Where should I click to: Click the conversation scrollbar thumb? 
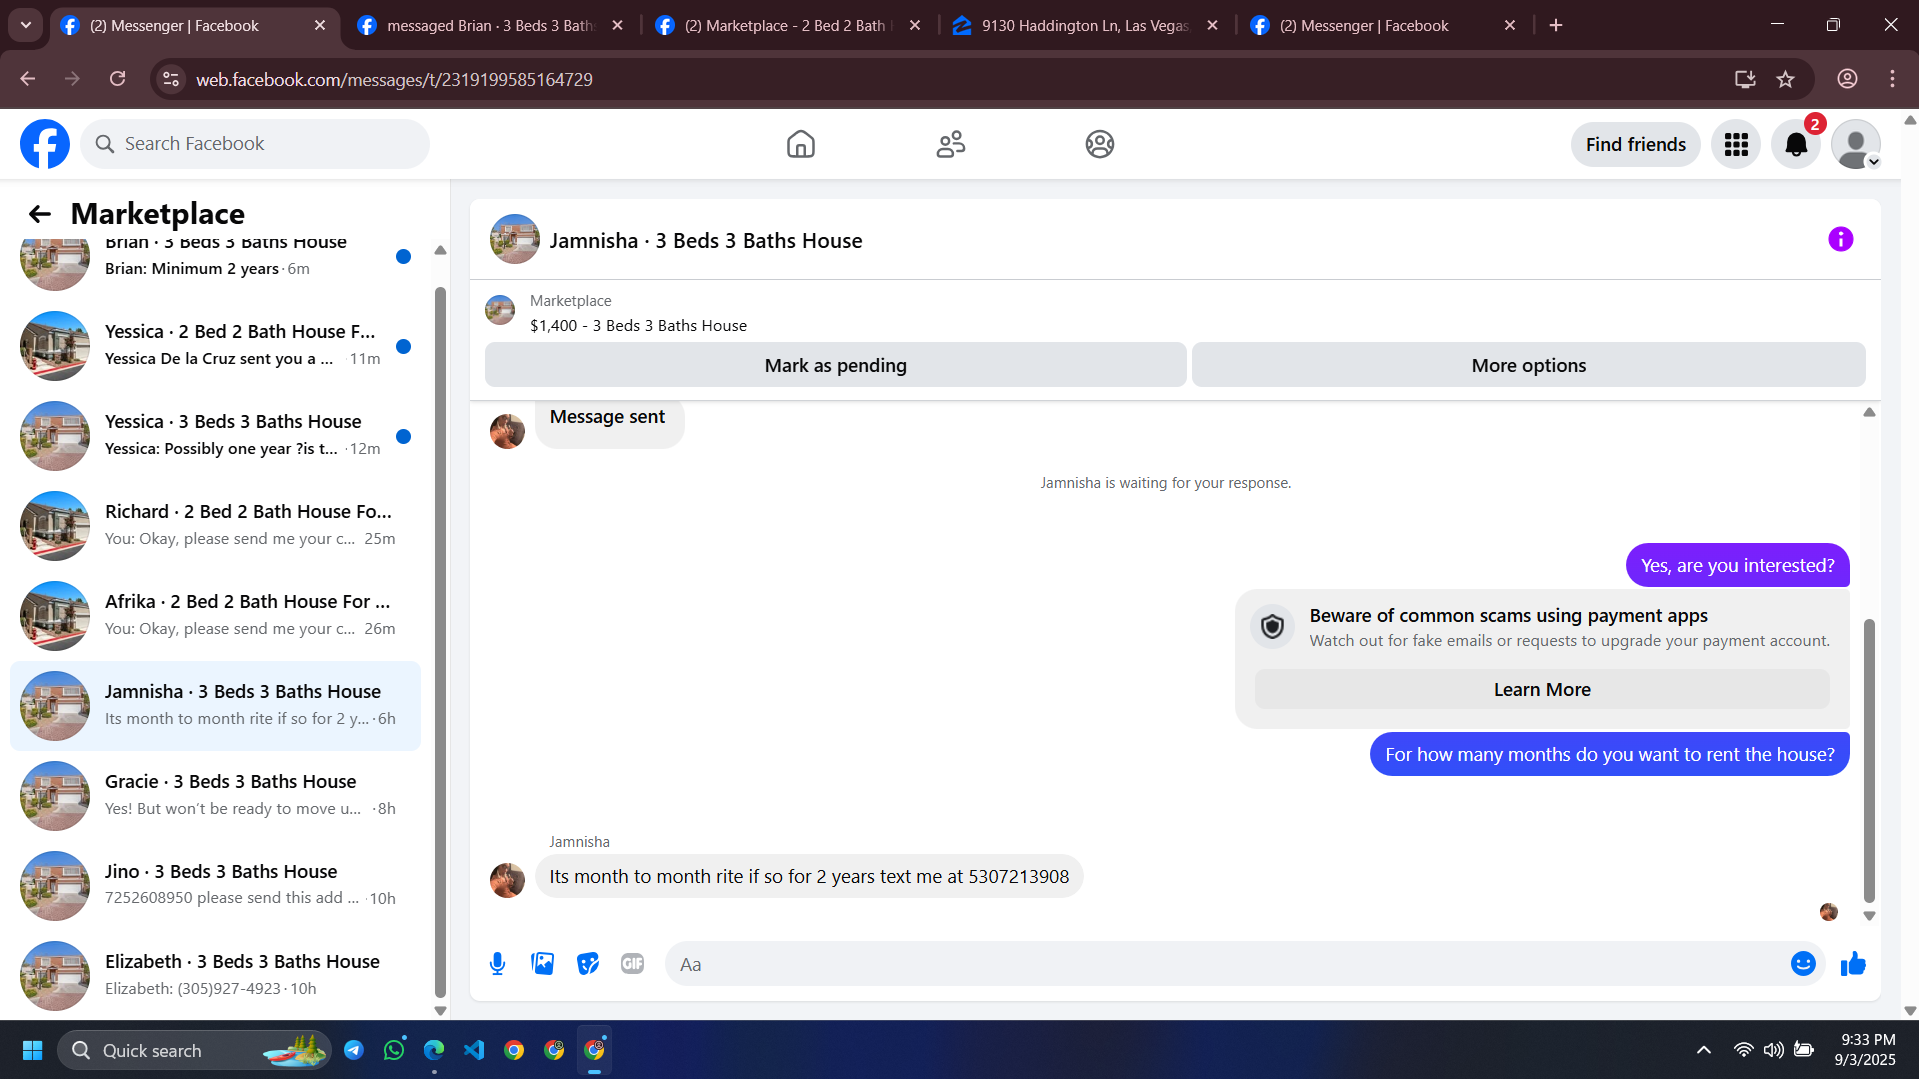click(1868, 760)
